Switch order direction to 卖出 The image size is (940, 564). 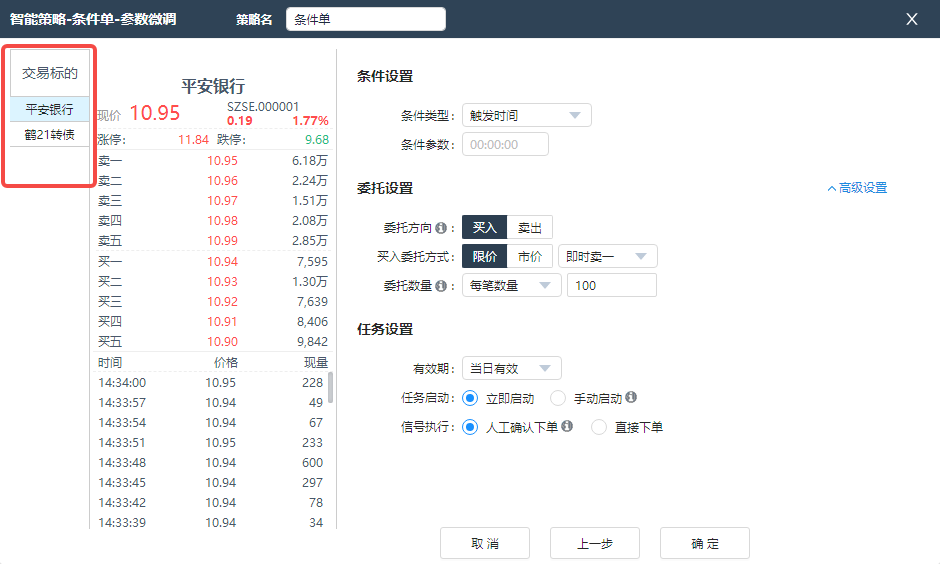click(530, 228)
